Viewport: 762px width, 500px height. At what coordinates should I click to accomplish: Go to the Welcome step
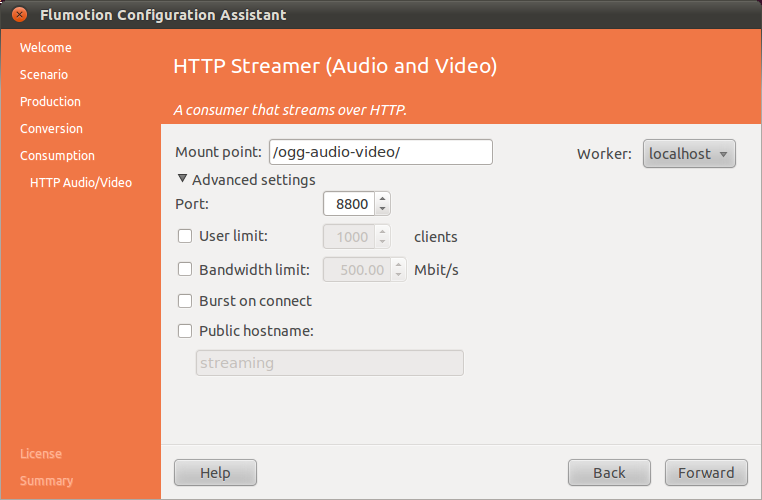coord(46,48)
